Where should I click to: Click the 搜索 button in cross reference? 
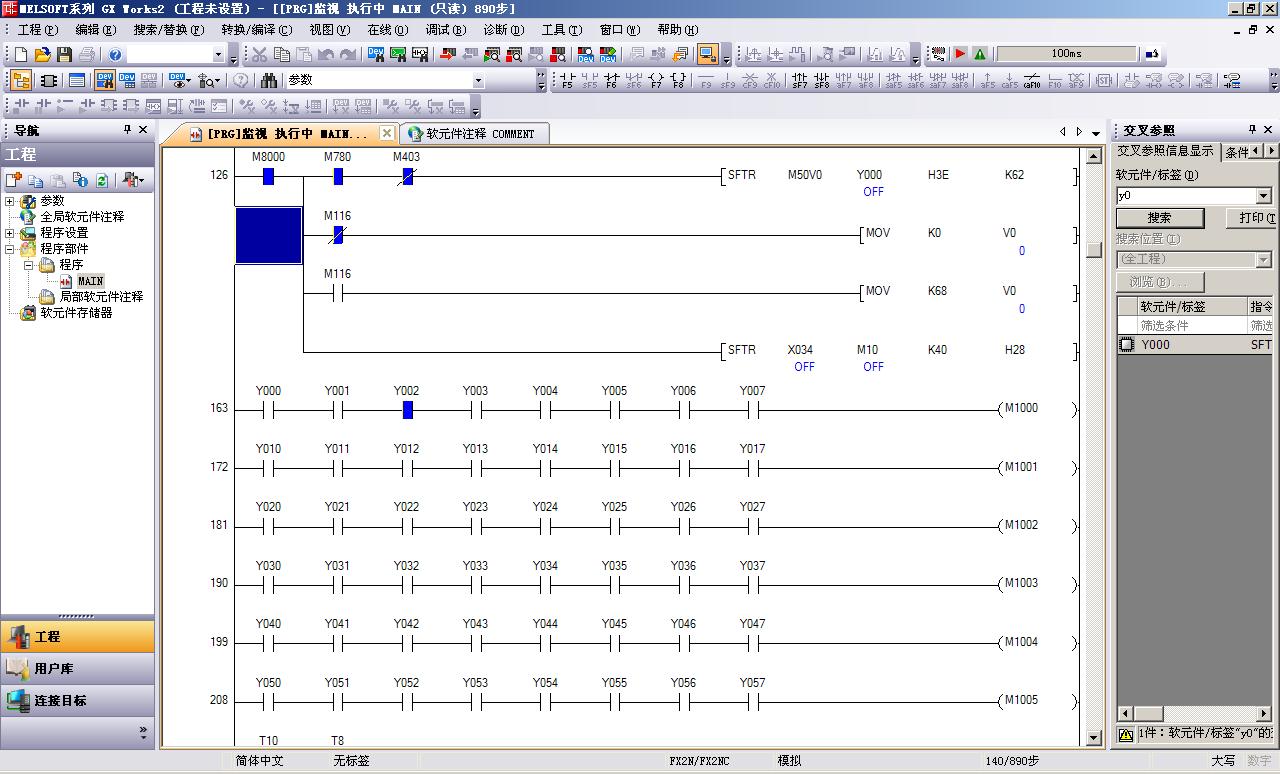[x=1159, y=218]
